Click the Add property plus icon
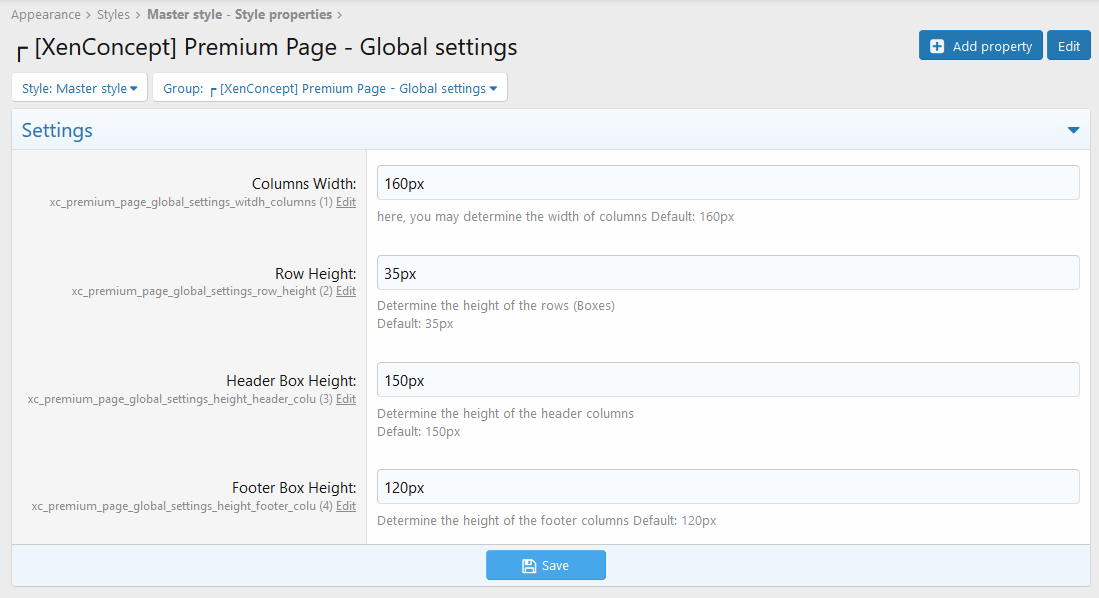This screenshot has height=598, width=1099. coord(937,46)
